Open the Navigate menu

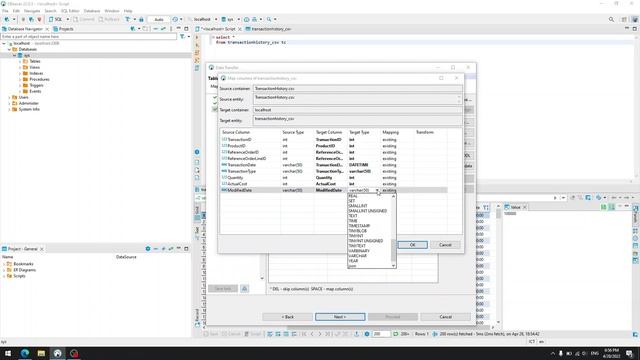point(32,11)
